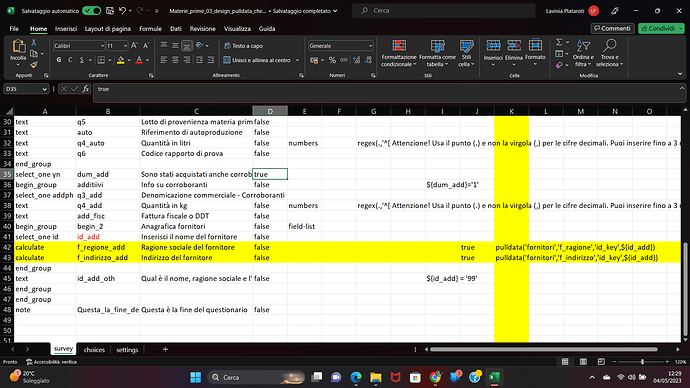Open the Formattazione condizionale menu
Image resolution: width=690 pixels, height=388 pixels.
coord(399,53)
